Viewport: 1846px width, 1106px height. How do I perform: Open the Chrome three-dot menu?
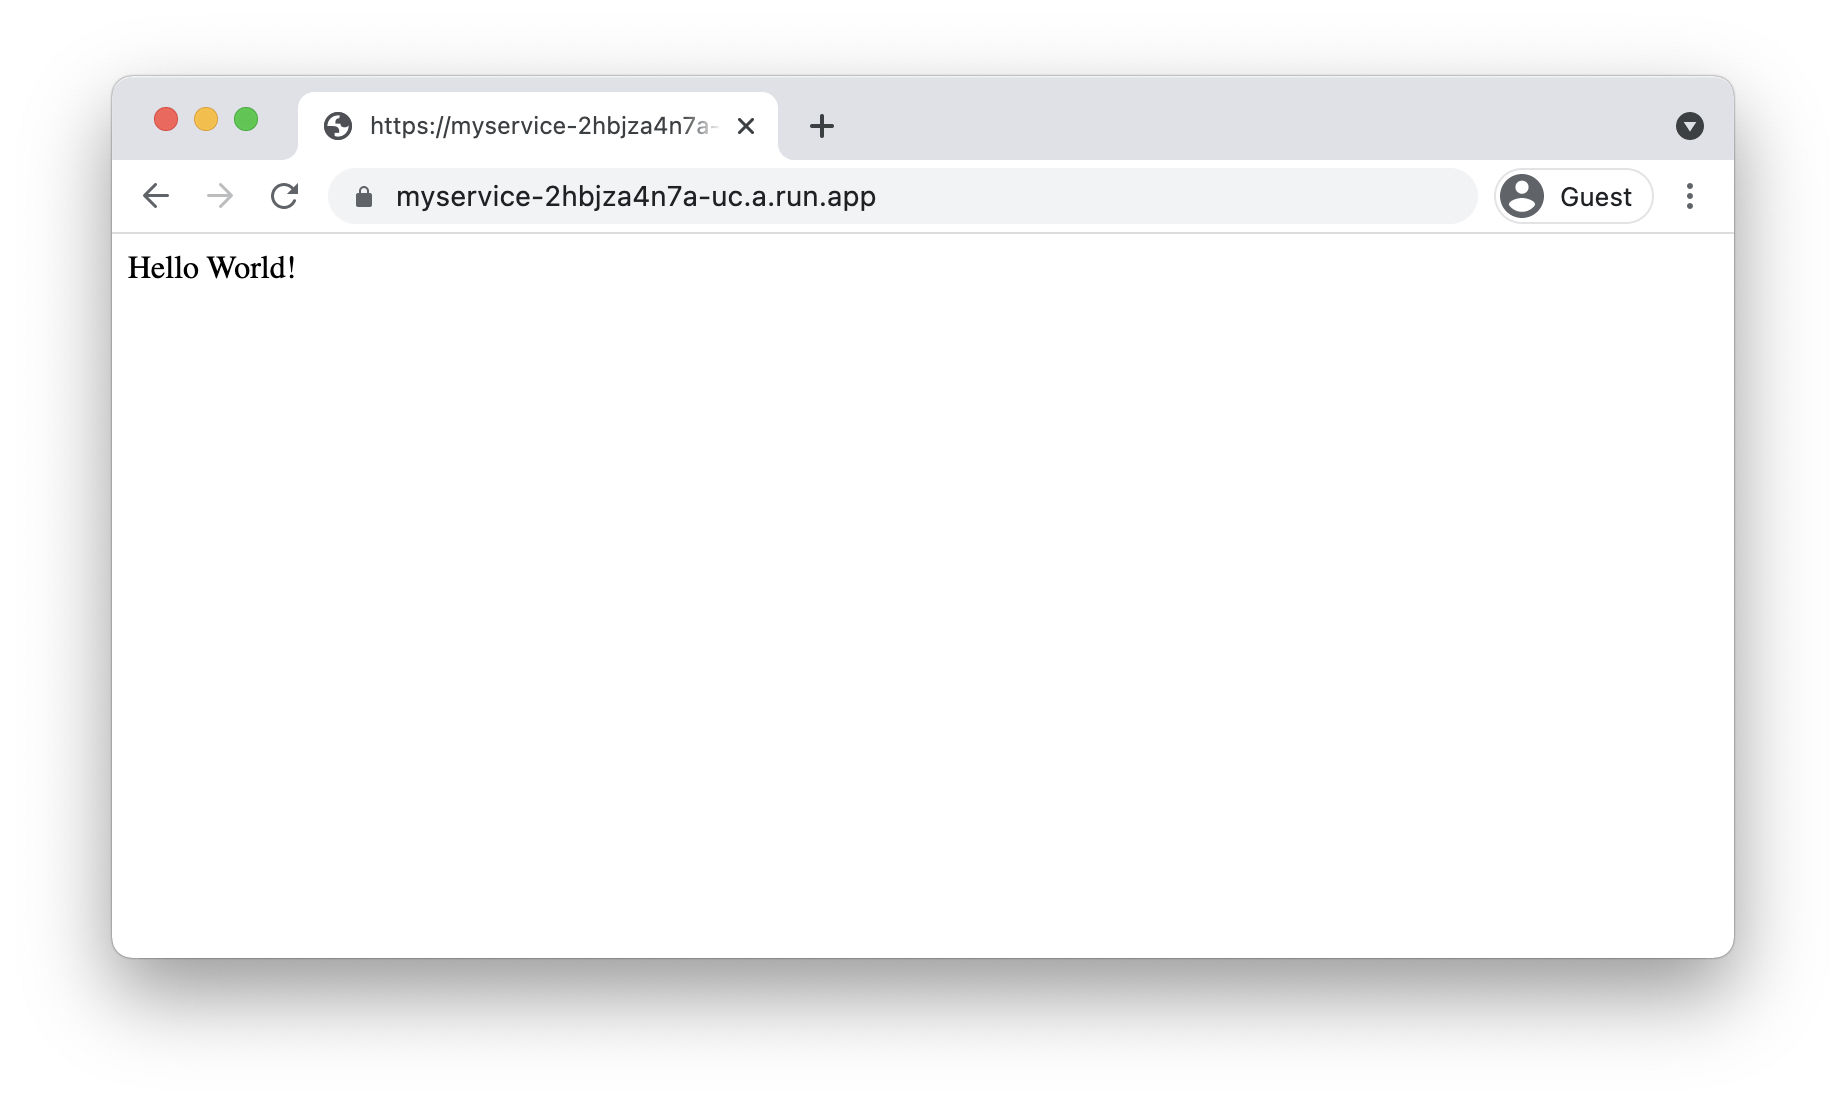[x=1690, y=196]
